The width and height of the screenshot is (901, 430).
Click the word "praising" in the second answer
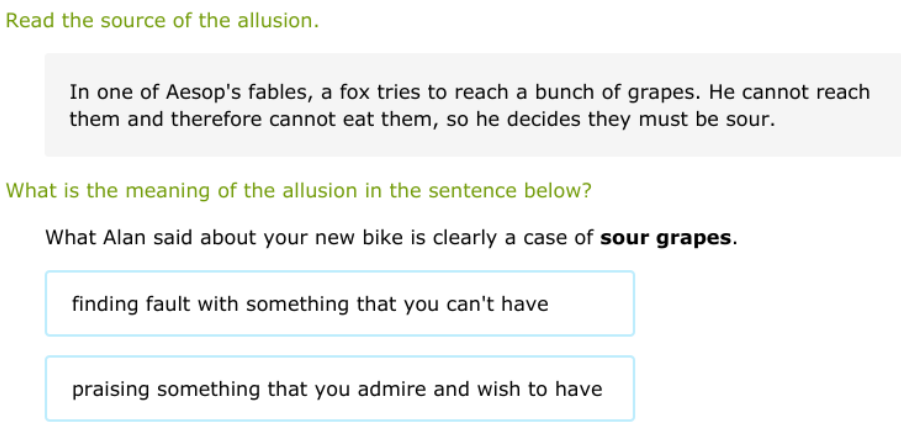(110, 389)
